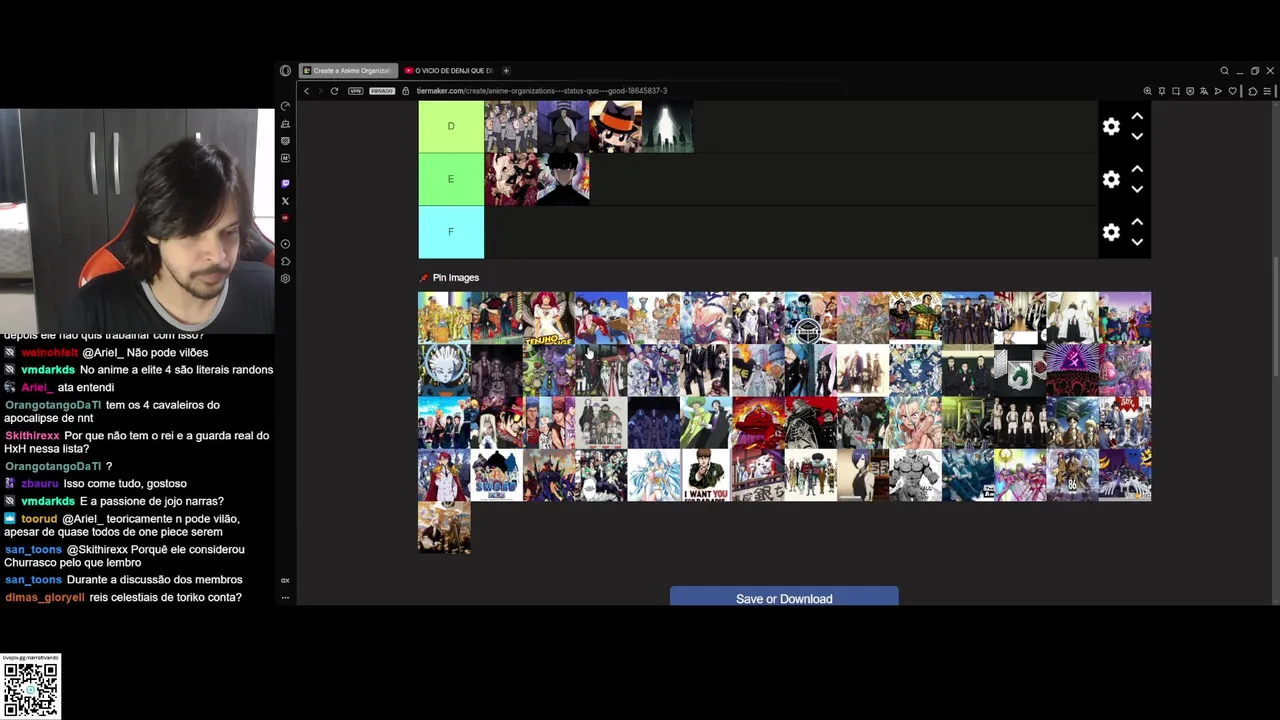Image resolution: width=1280 pixels, height=720 pixels.
Task: Take a snapshot with the capture icon
Action: 1175,91
